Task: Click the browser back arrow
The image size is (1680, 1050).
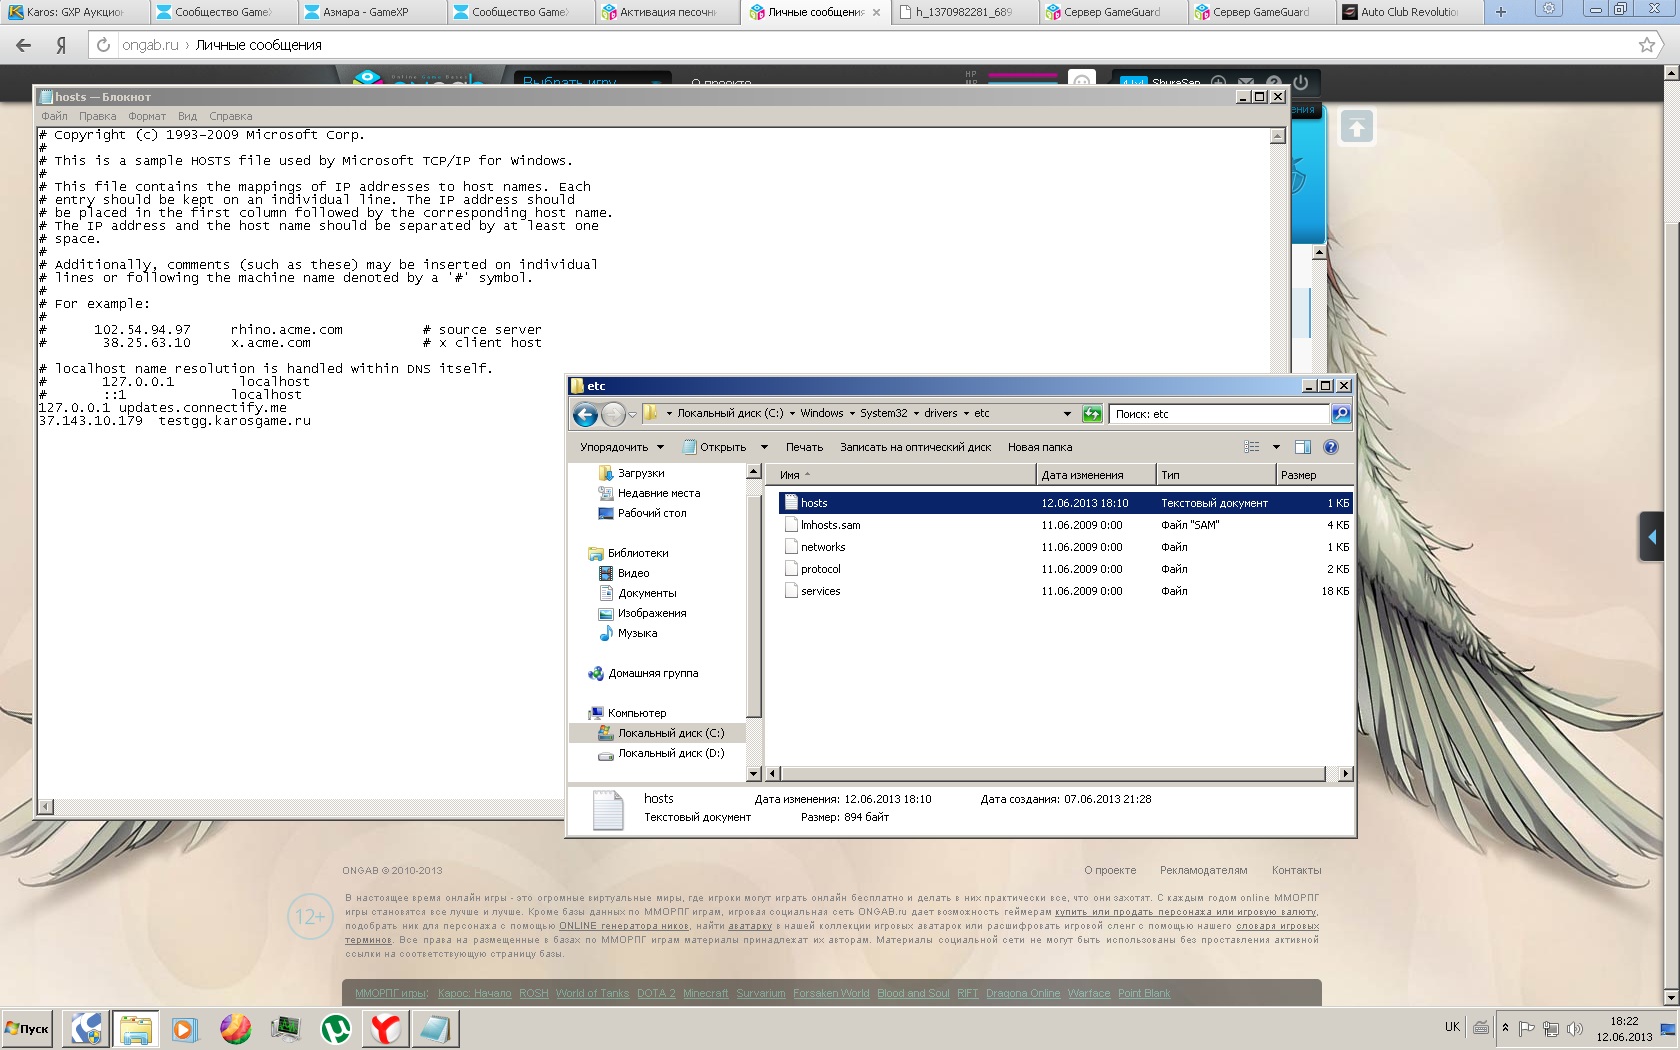Action: [x=24, y=45]
